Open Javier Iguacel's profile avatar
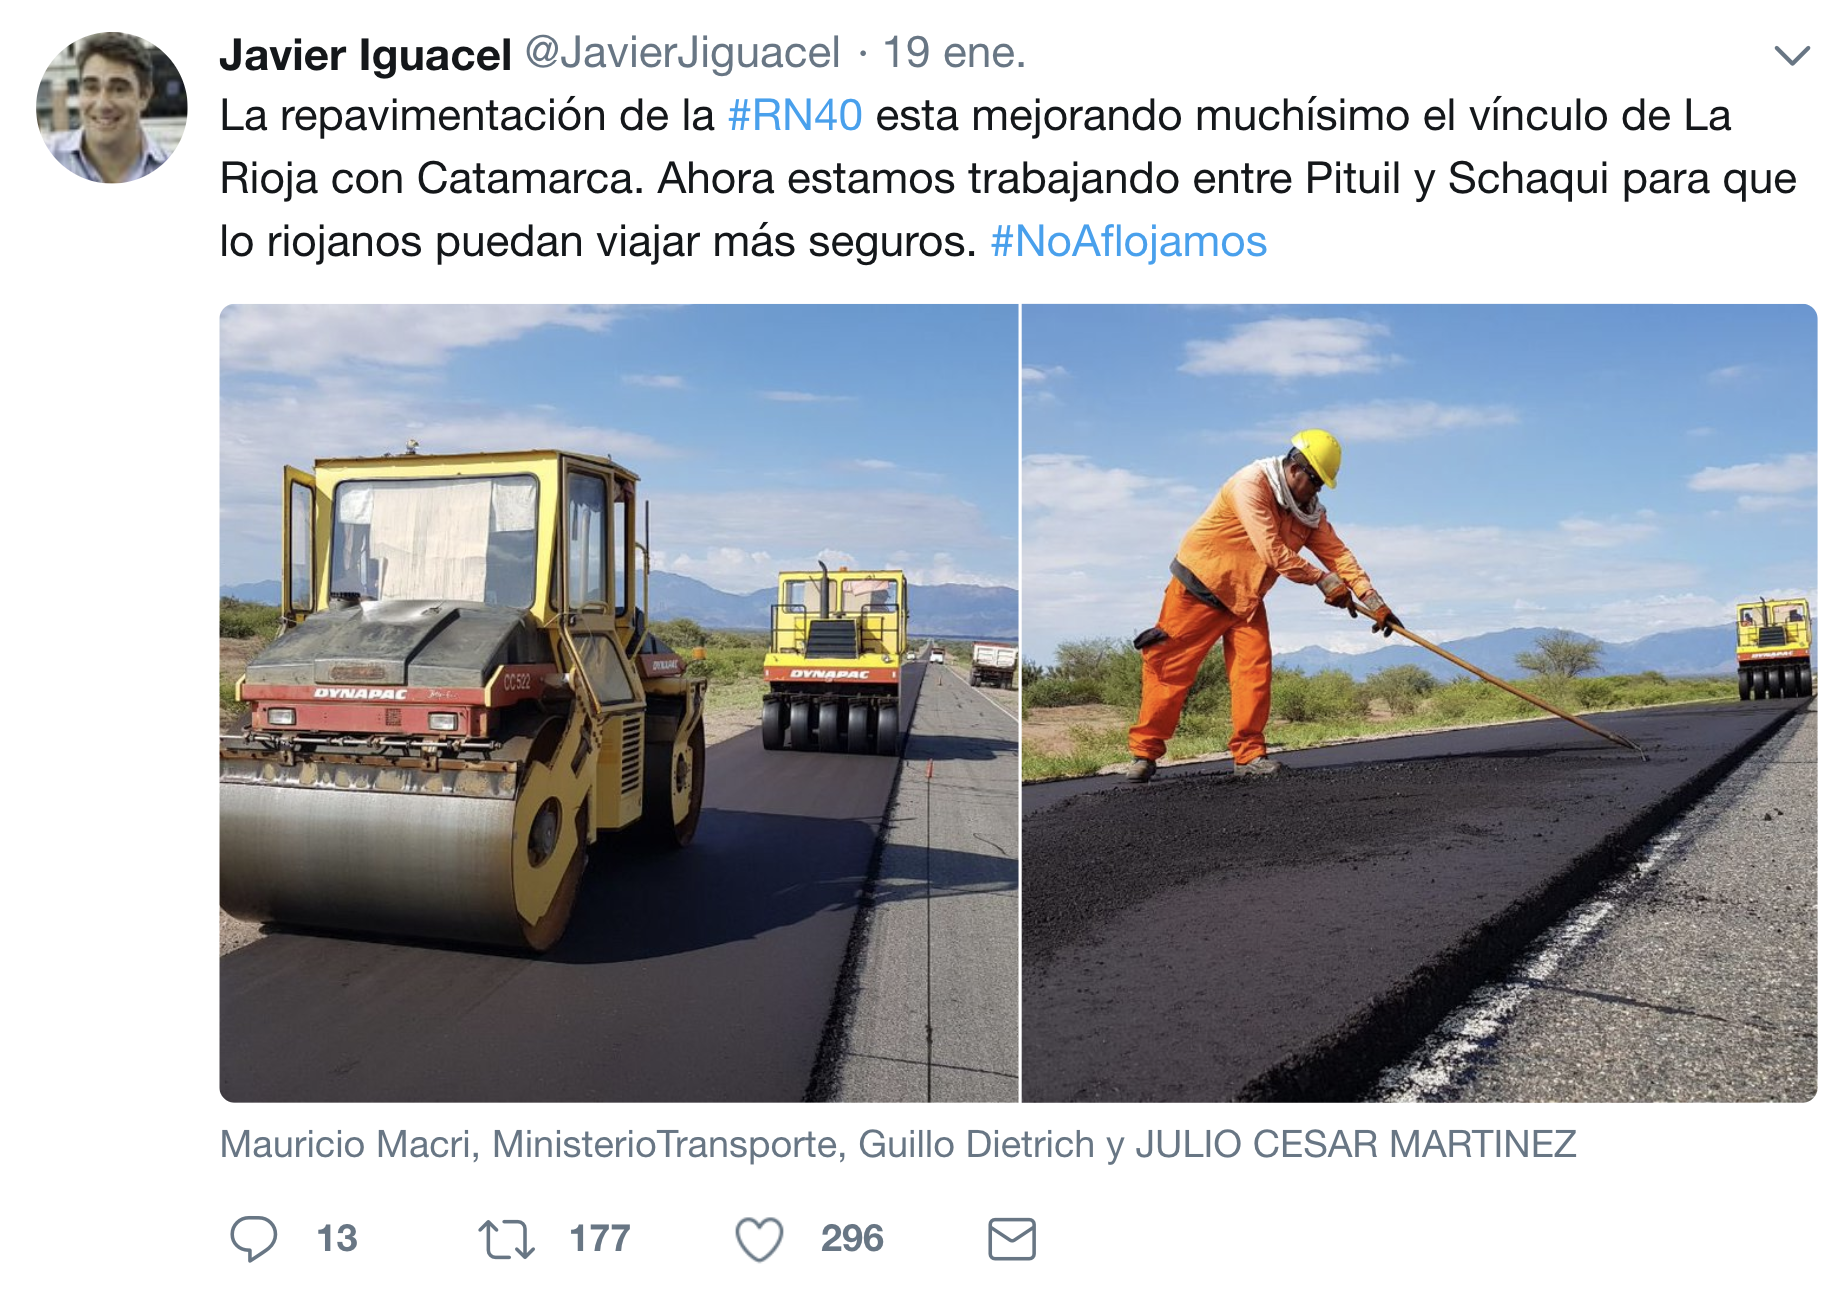This screenshot has width=1848, height=1292. coord(112,107)
